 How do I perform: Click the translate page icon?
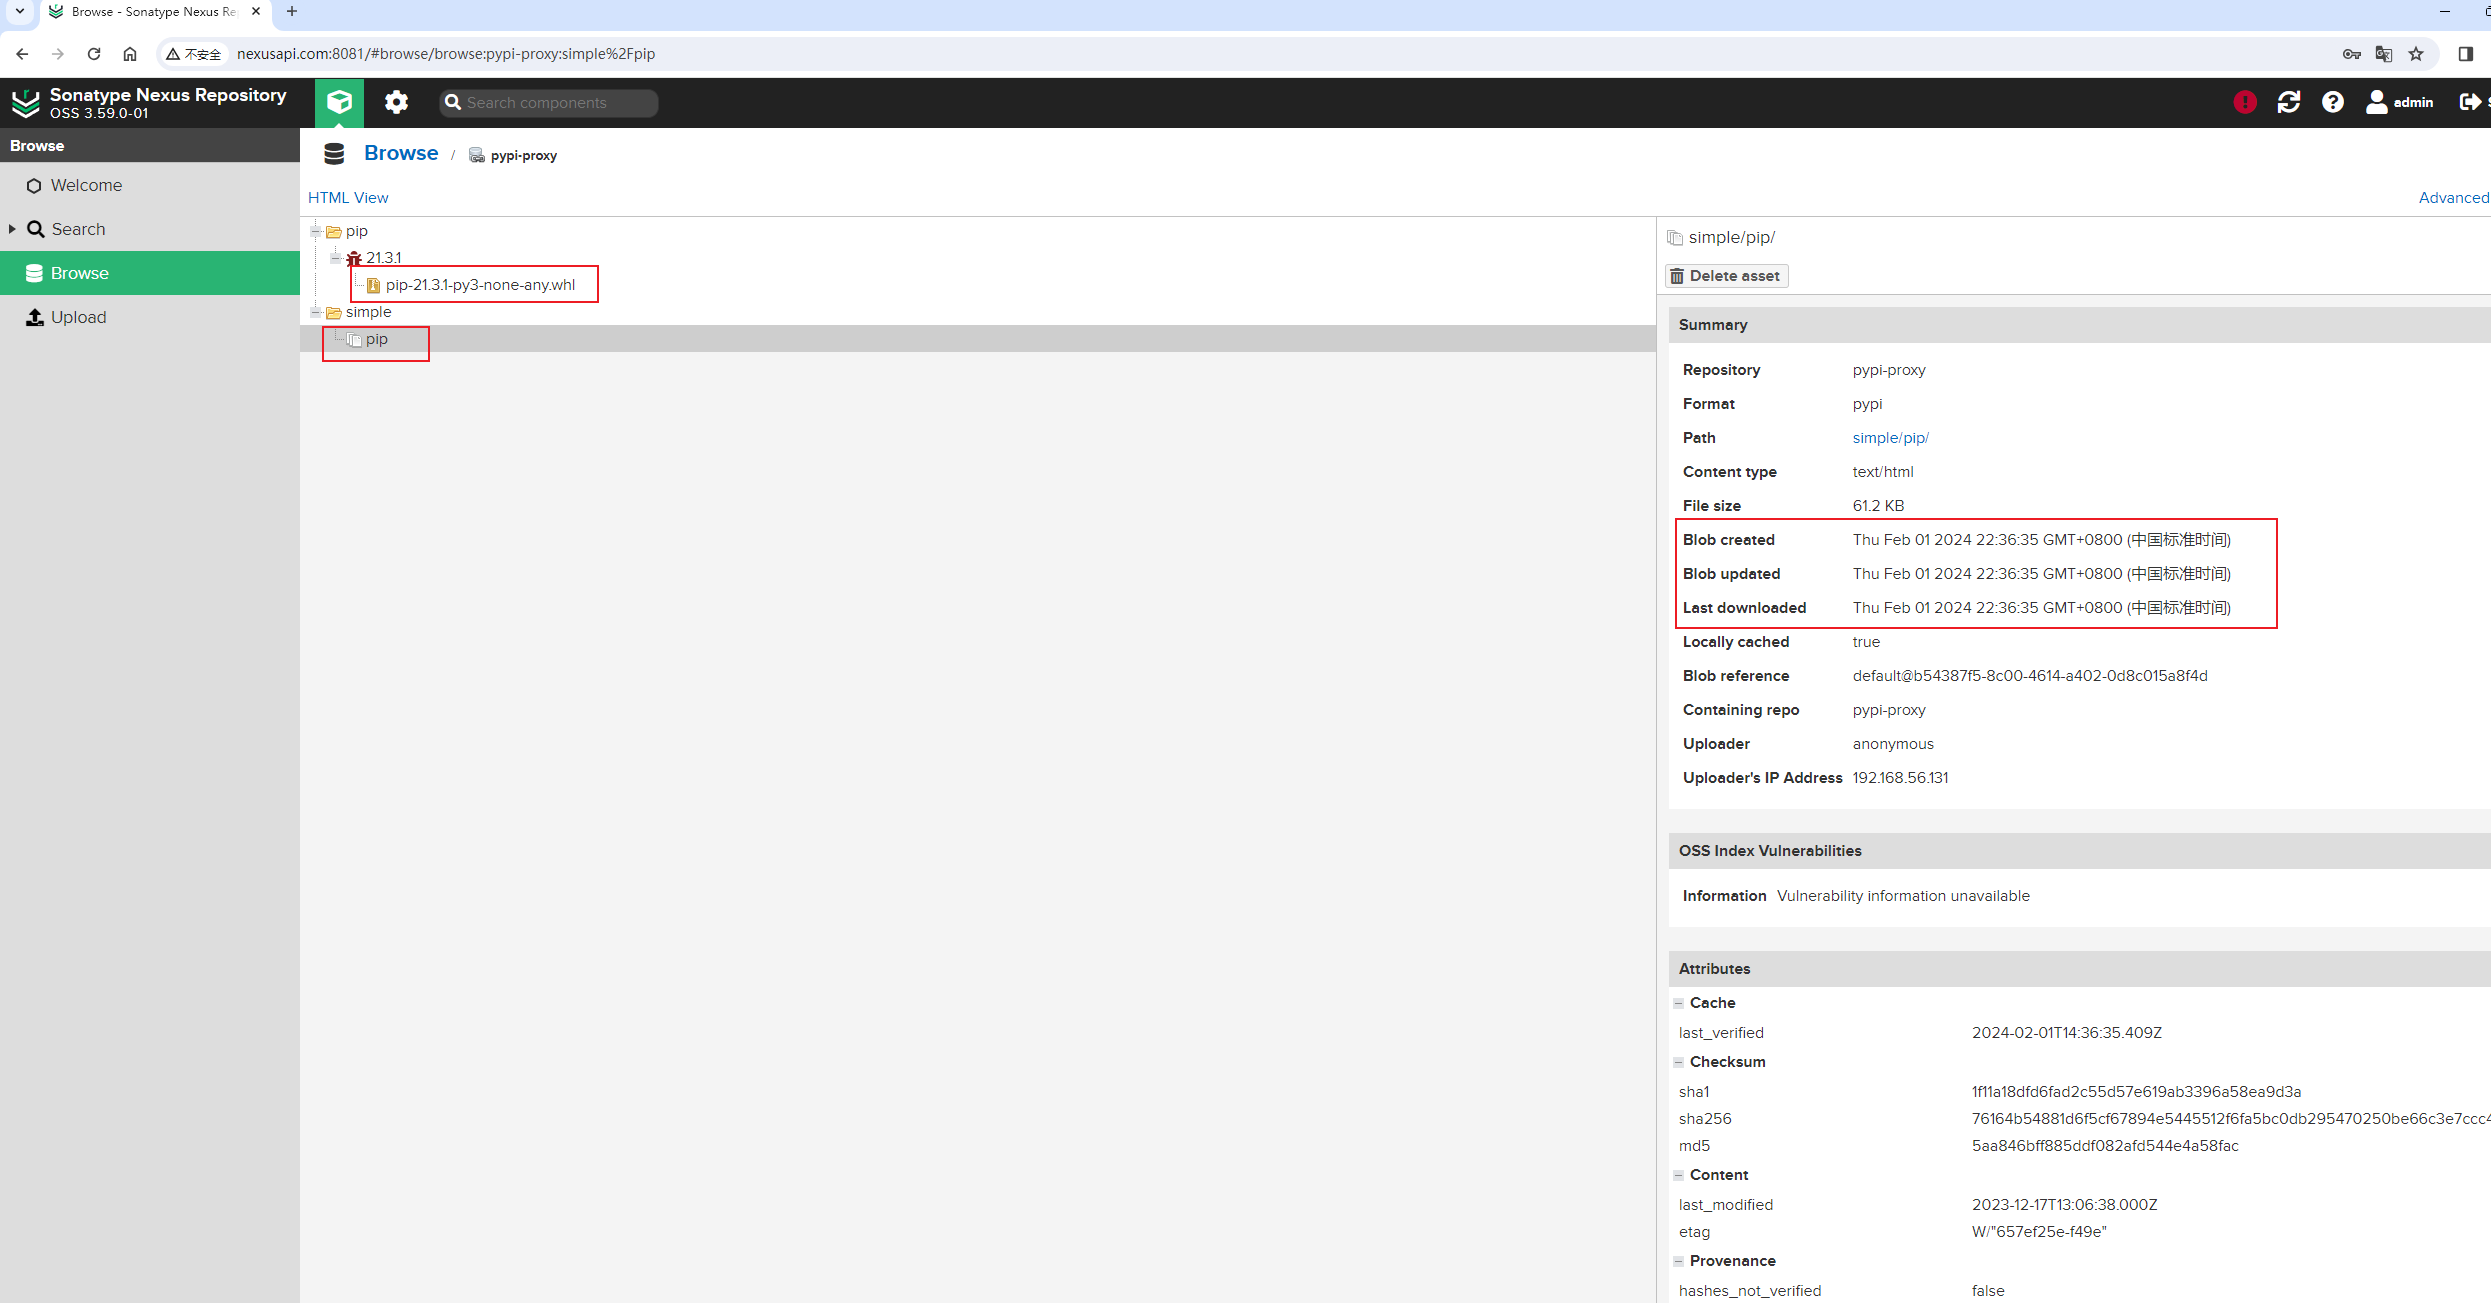[x=2384, y=54]
